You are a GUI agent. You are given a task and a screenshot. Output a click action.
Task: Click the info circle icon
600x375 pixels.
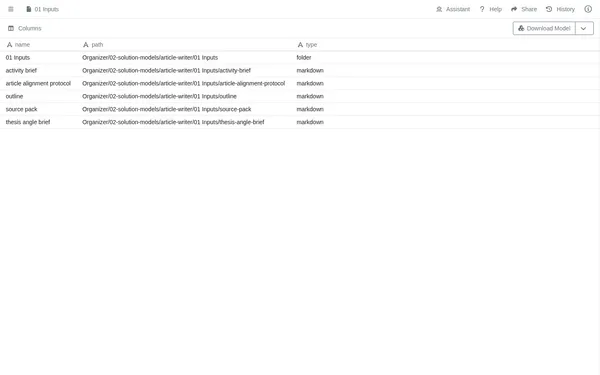tap(588, 9)
